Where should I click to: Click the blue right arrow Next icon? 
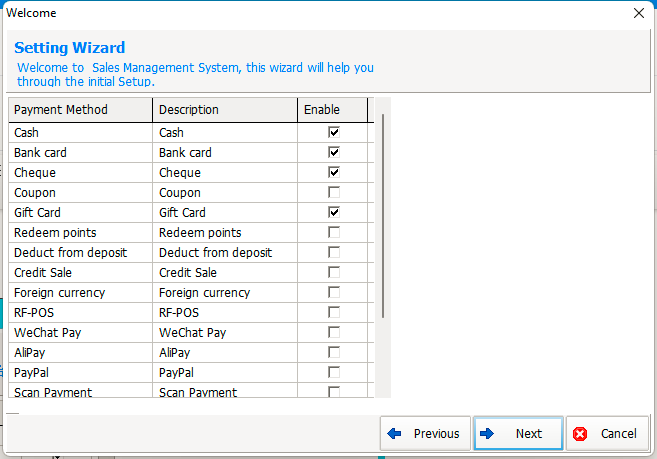tap(487, 433)
